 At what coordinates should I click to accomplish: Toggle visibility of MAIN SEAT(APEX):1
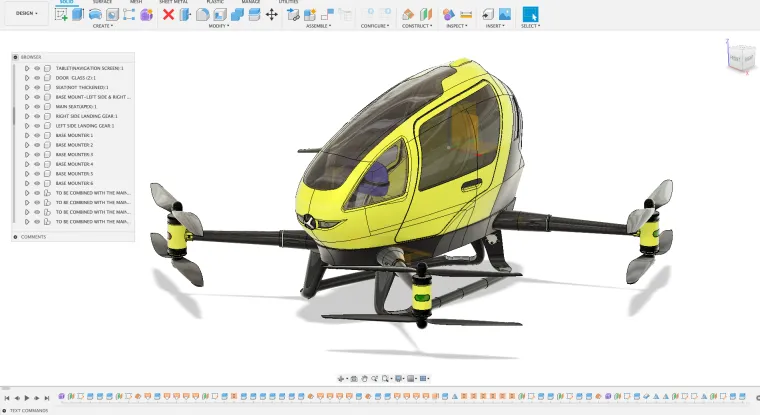(x=37, y=106)
